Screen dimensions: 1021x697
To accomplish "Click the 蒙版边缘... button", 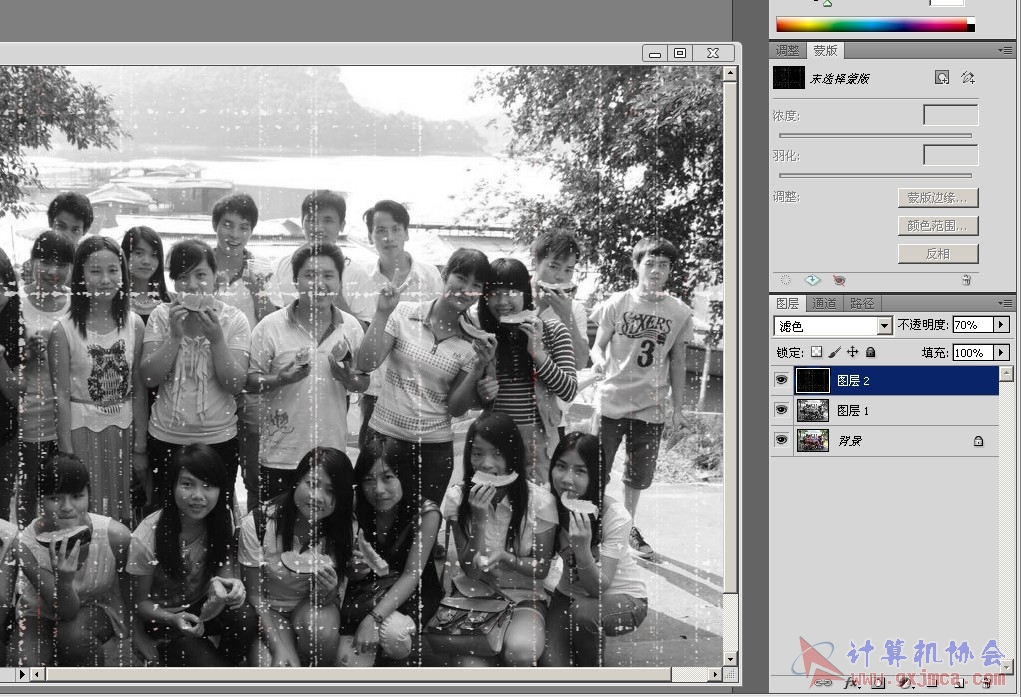I will tap(938, 197).
